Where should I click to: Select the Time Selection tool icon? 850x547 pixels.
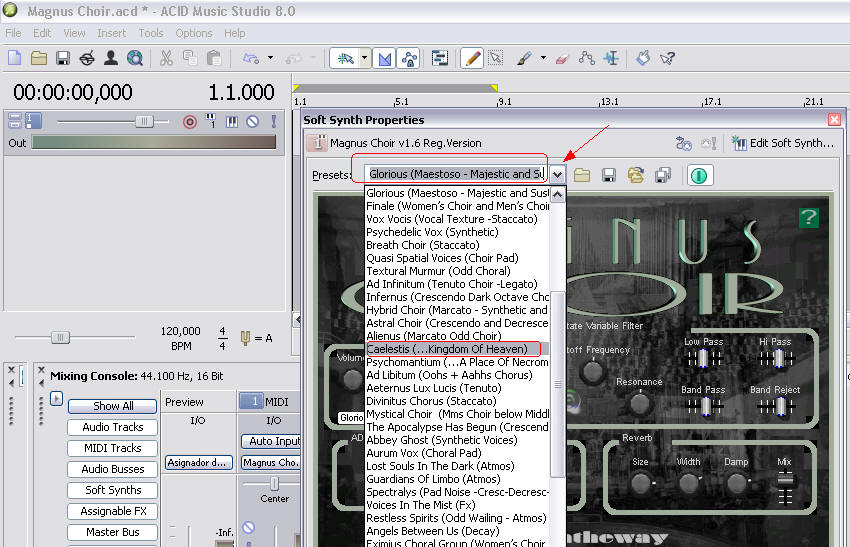[x=611, y=57]
